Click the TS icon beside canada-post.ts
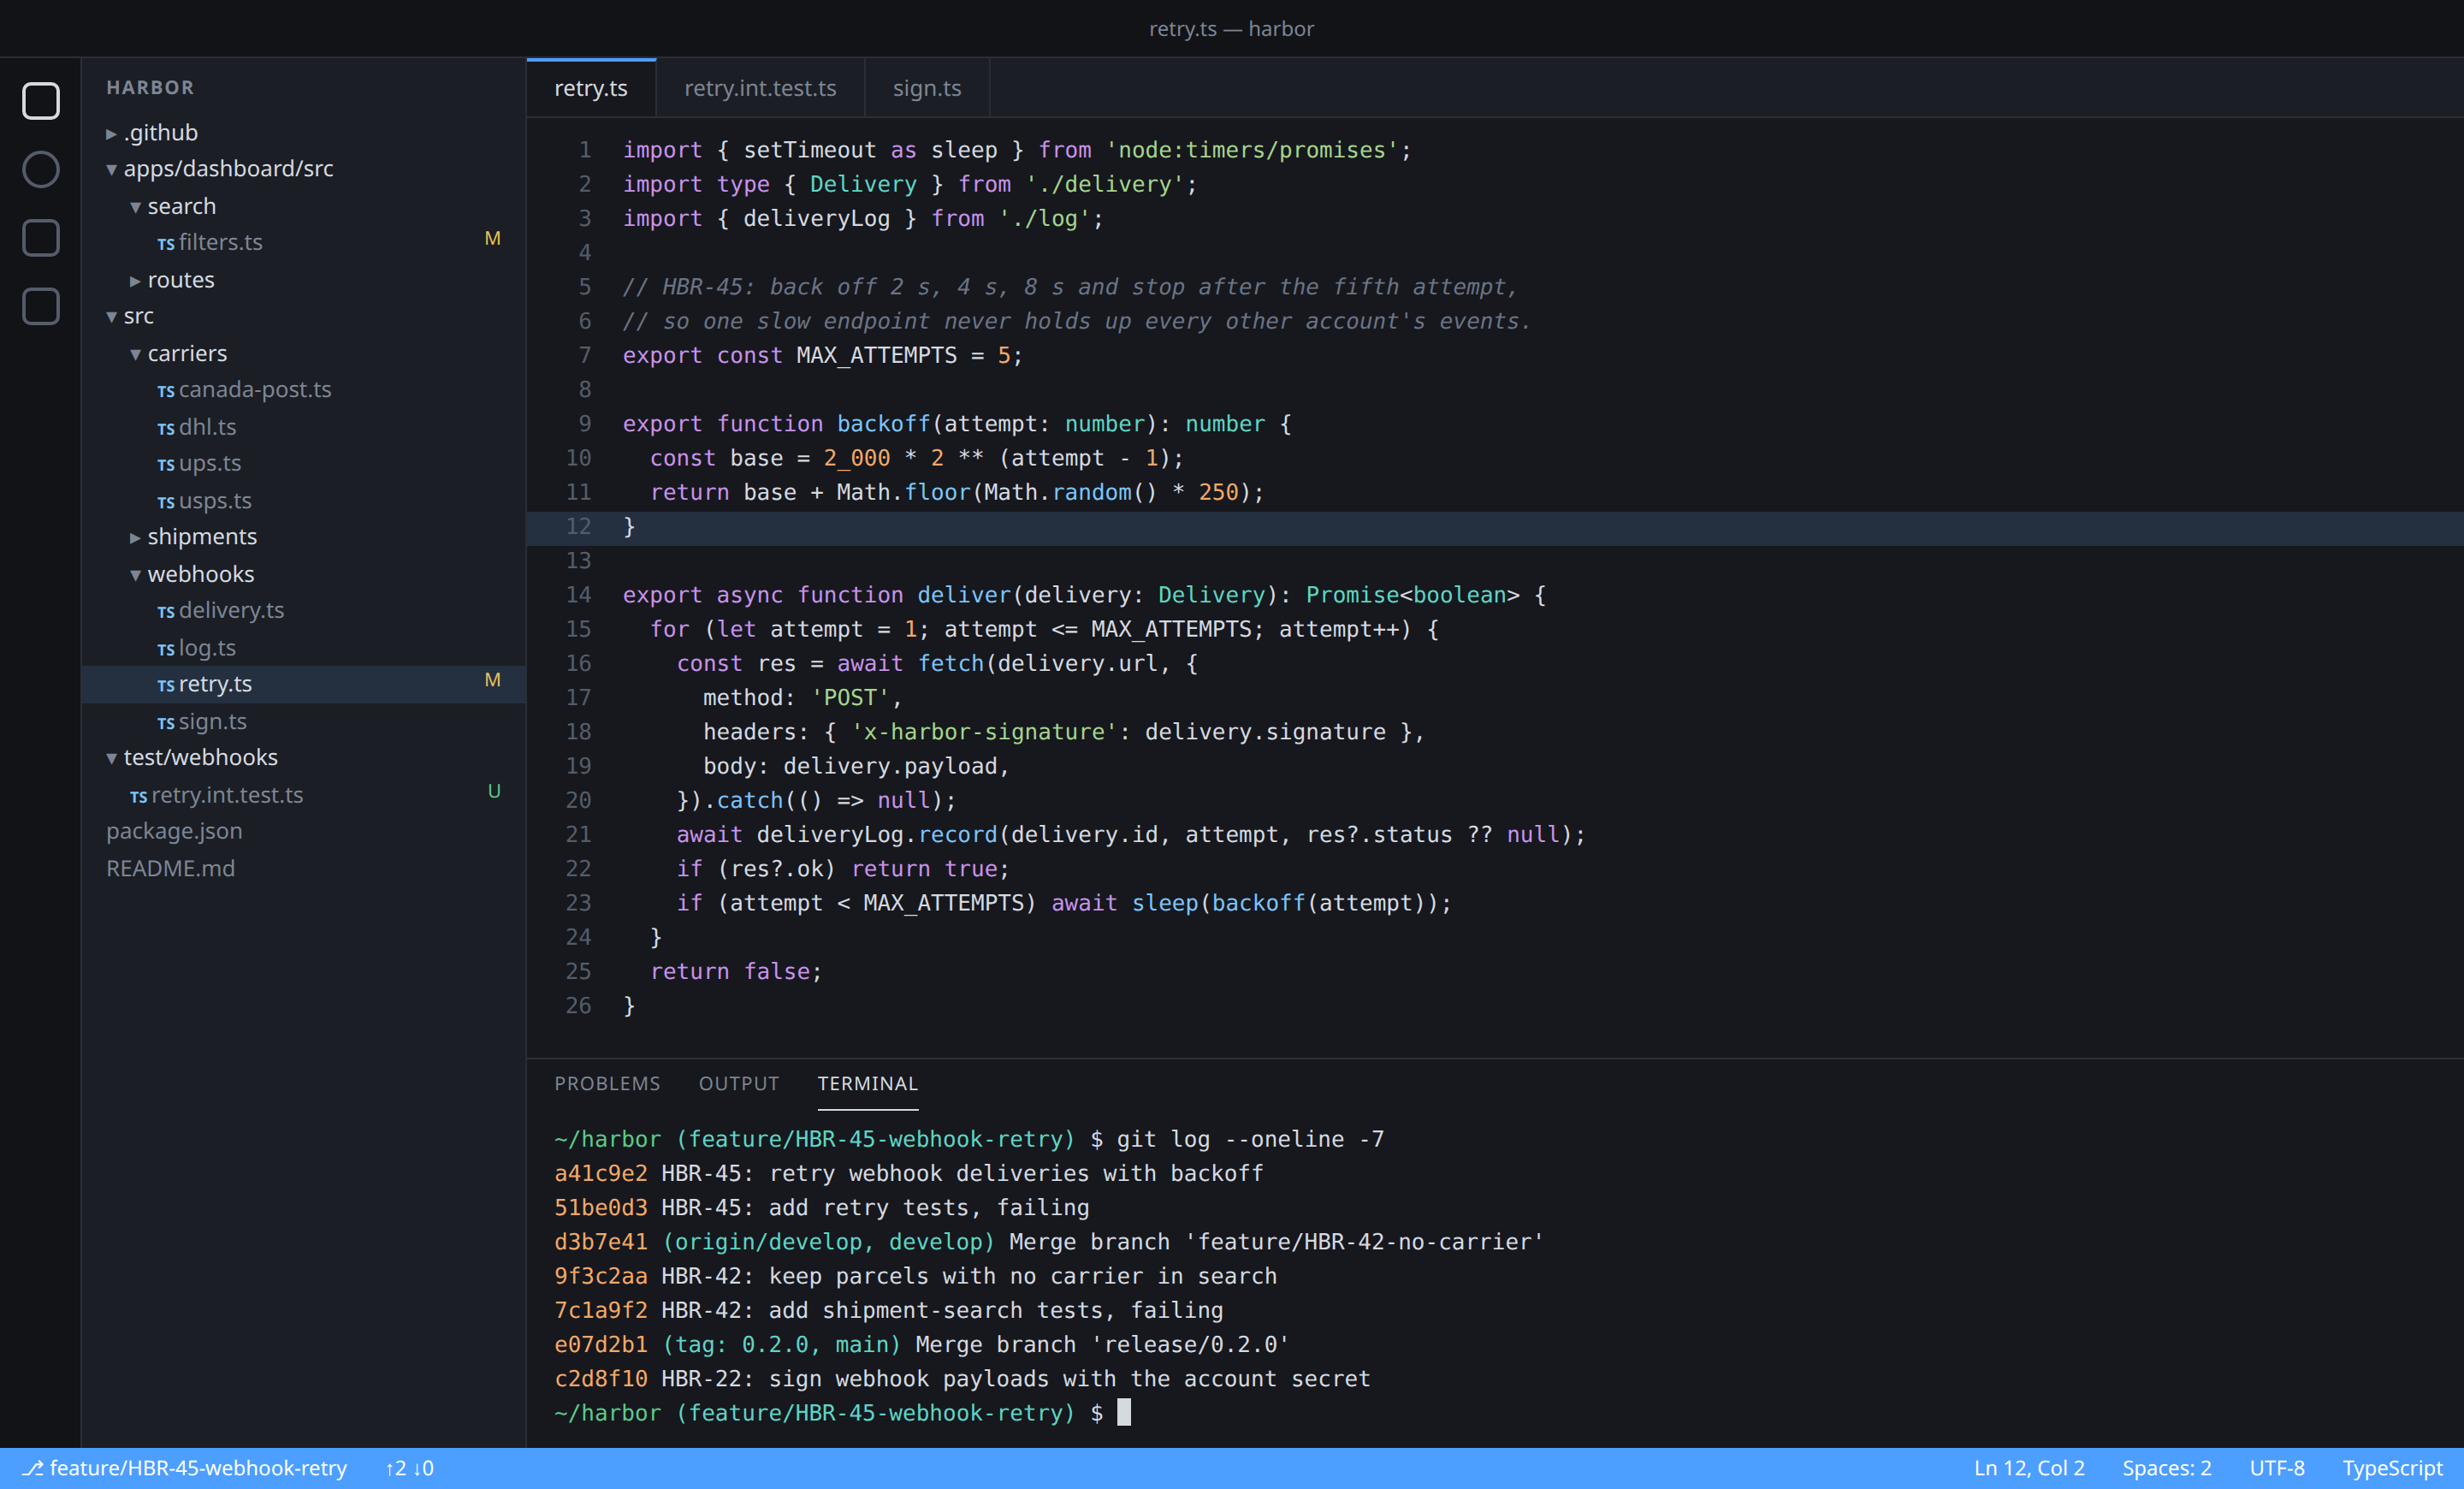This screenshot has height=1489, width=2464. pyautogui.click(x=166, y=390)
